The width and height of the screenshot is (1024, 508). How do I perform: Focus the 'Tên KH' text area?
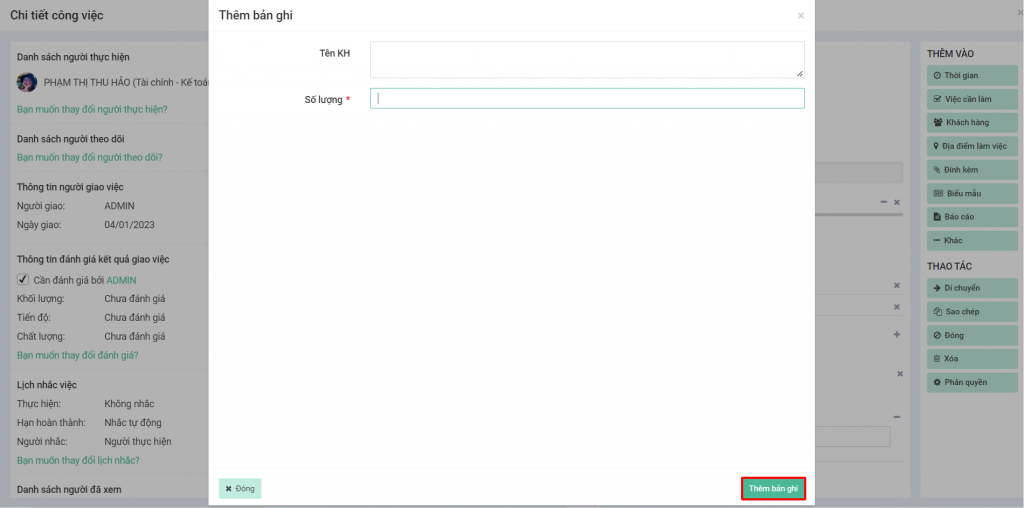coord(586,59)
